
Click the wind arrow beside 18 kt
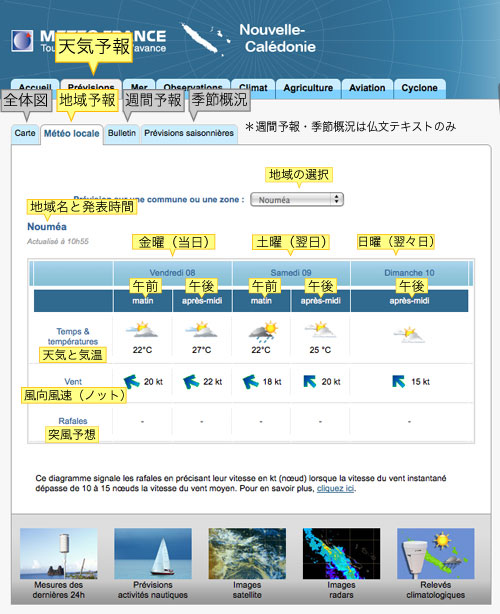click(251, 381)
